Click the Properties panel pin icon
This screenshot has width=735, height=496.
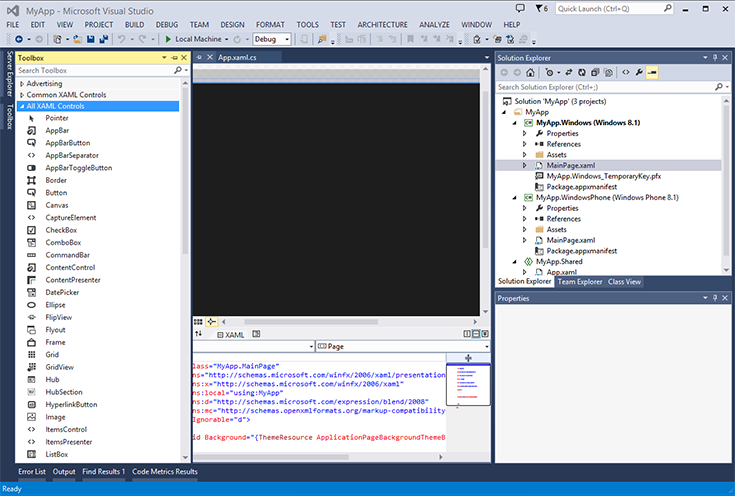click(x=715, y=298)
